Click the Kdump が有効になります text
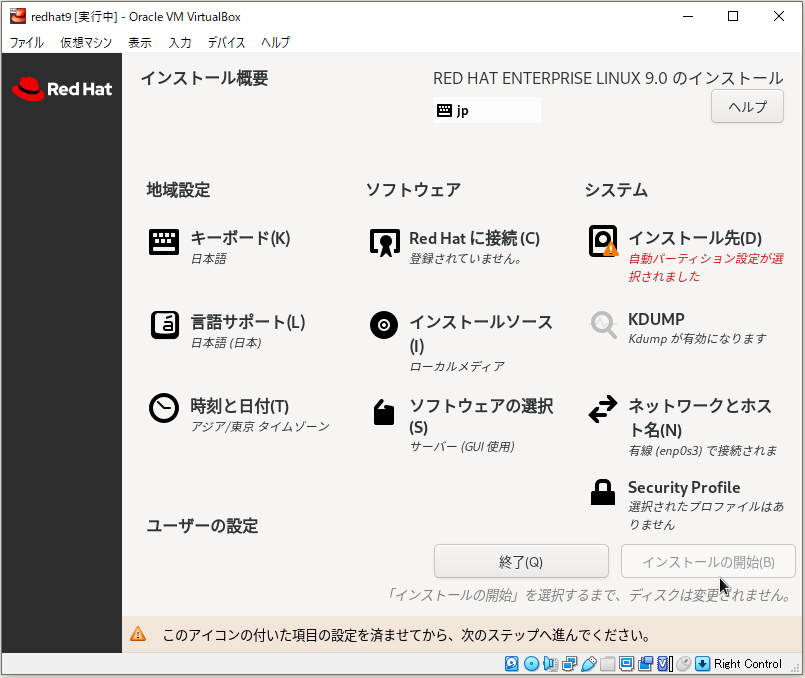Image resolution: width=805 pixels, height=678 pixels. coord(697,339)
